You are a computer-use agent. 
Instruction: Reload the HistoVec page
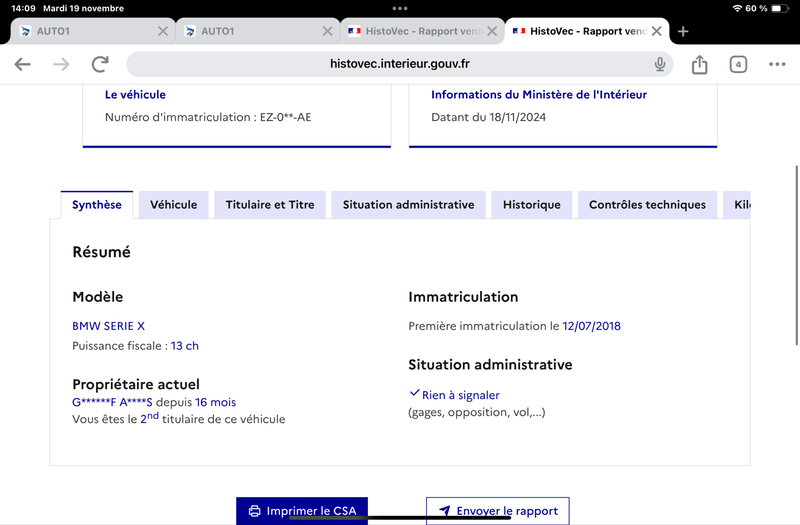click(100, 64)
